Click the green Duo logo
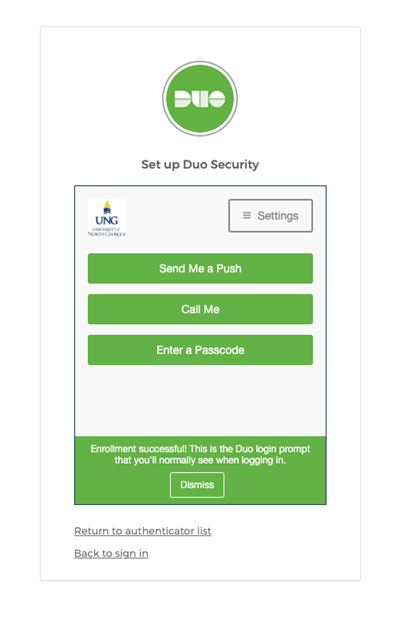The image size is (396, 624). [x=200, y=99]
